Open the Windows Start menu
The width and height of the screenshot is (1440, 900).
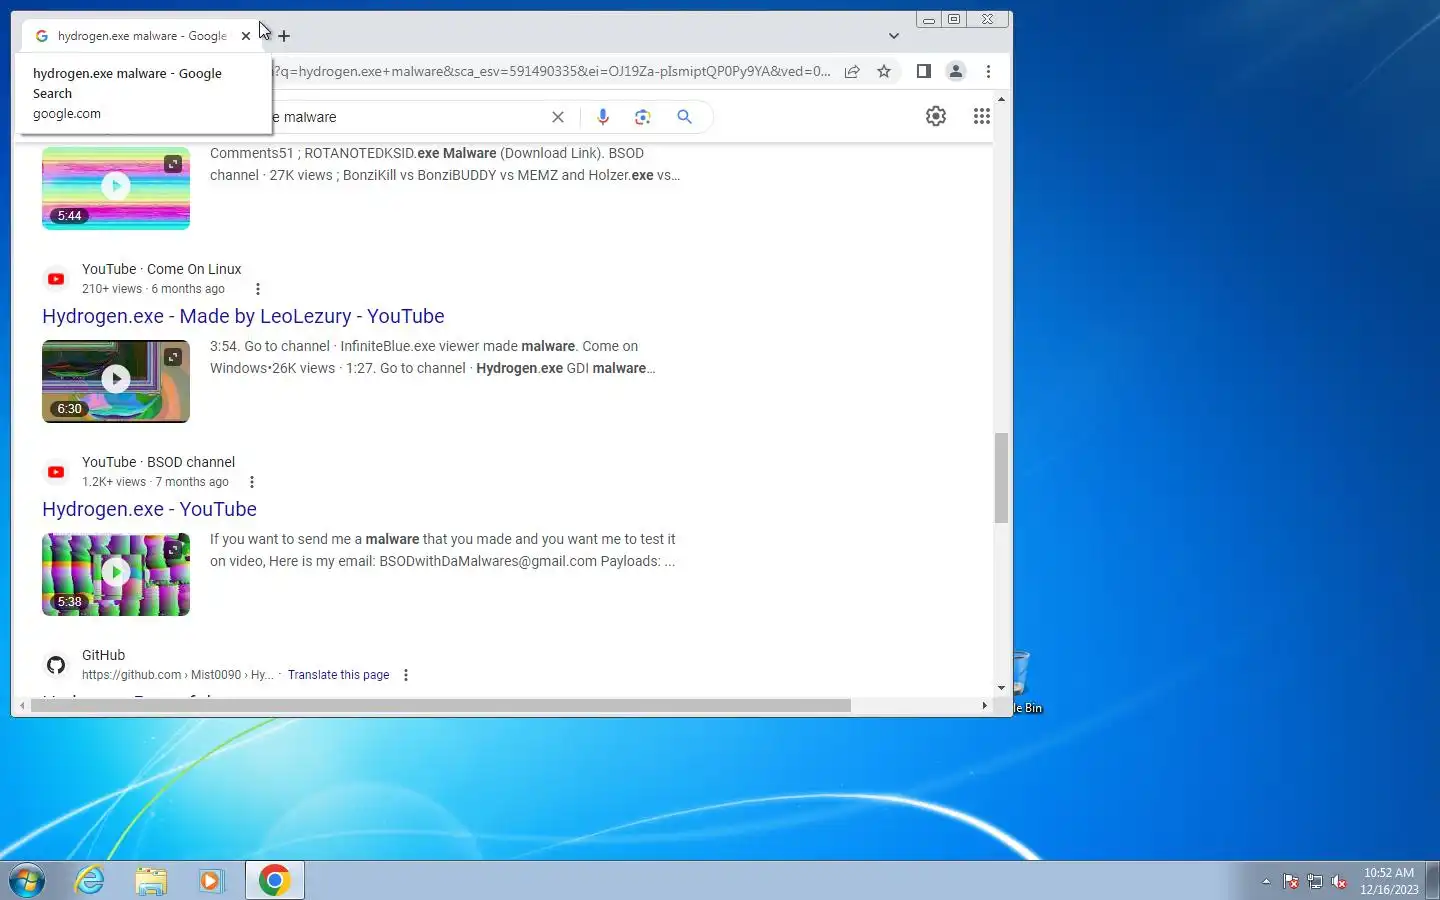[27, 880]
